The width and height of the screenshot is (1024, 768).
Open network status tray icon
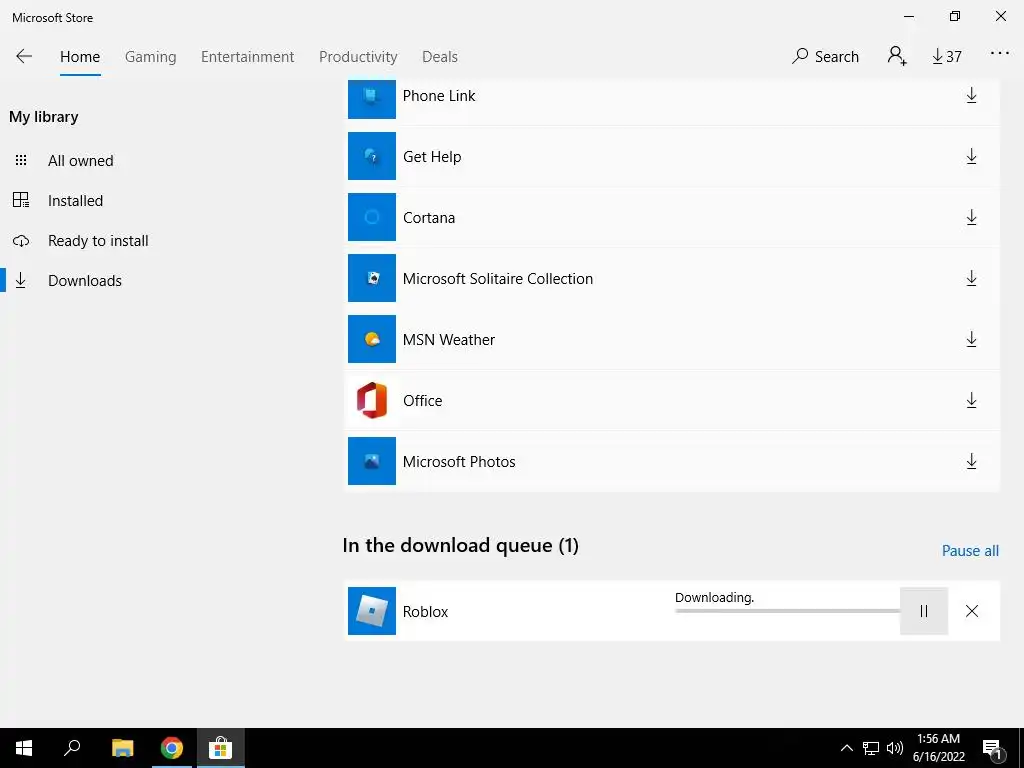pos(871,748)
